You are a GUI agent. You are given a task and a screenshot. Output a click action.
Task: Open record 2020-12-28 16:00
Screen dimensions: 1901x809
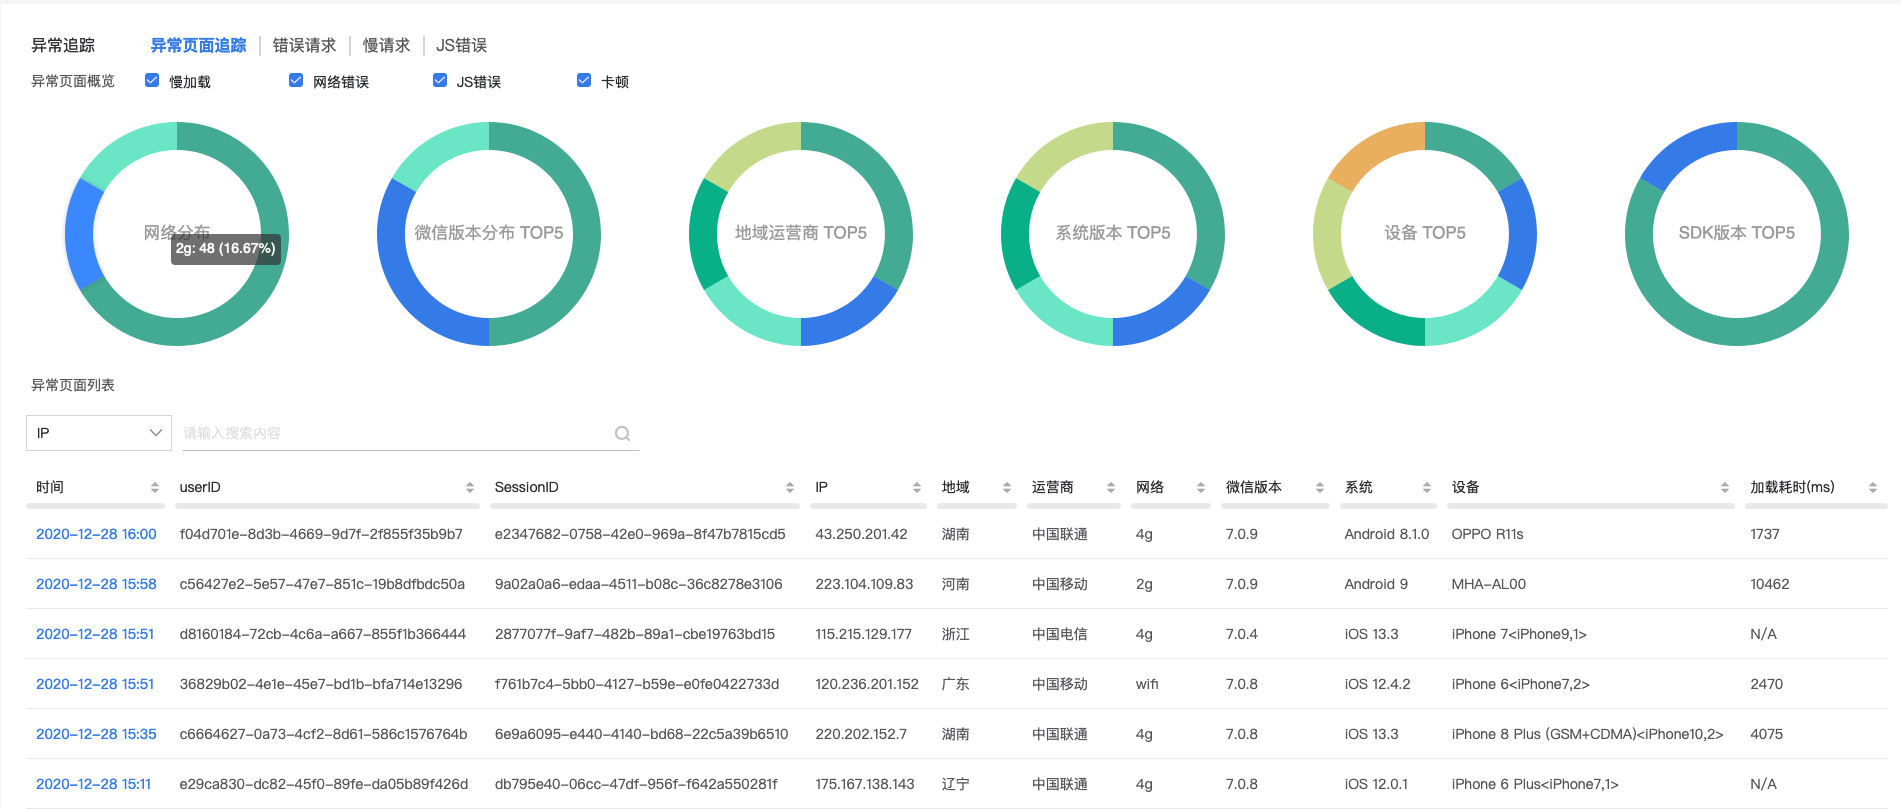(96, 534)
